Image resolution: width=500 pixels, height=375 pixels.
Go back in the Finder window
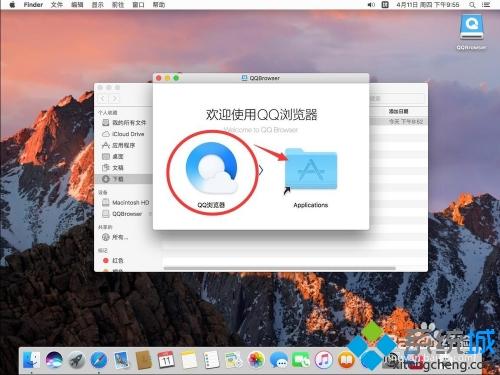(103, 98)
